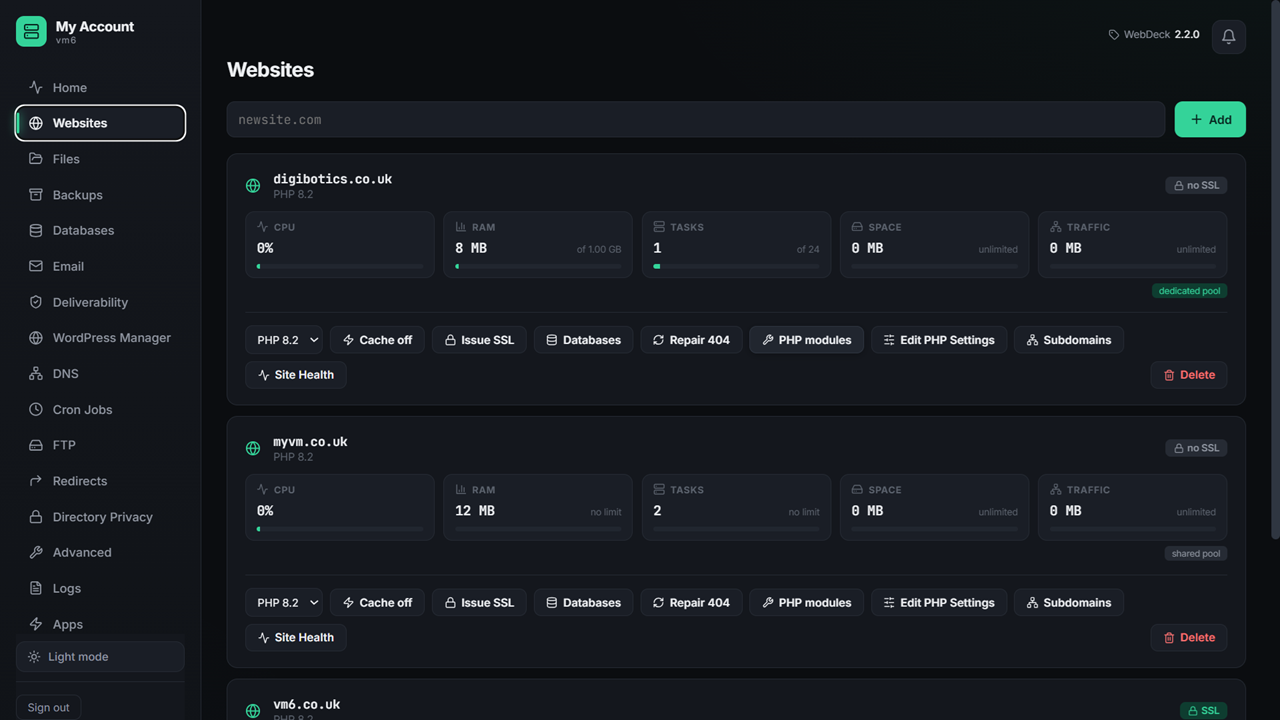Click the dedicated pool label
1280x720 pixels.
pos(1189,291)
